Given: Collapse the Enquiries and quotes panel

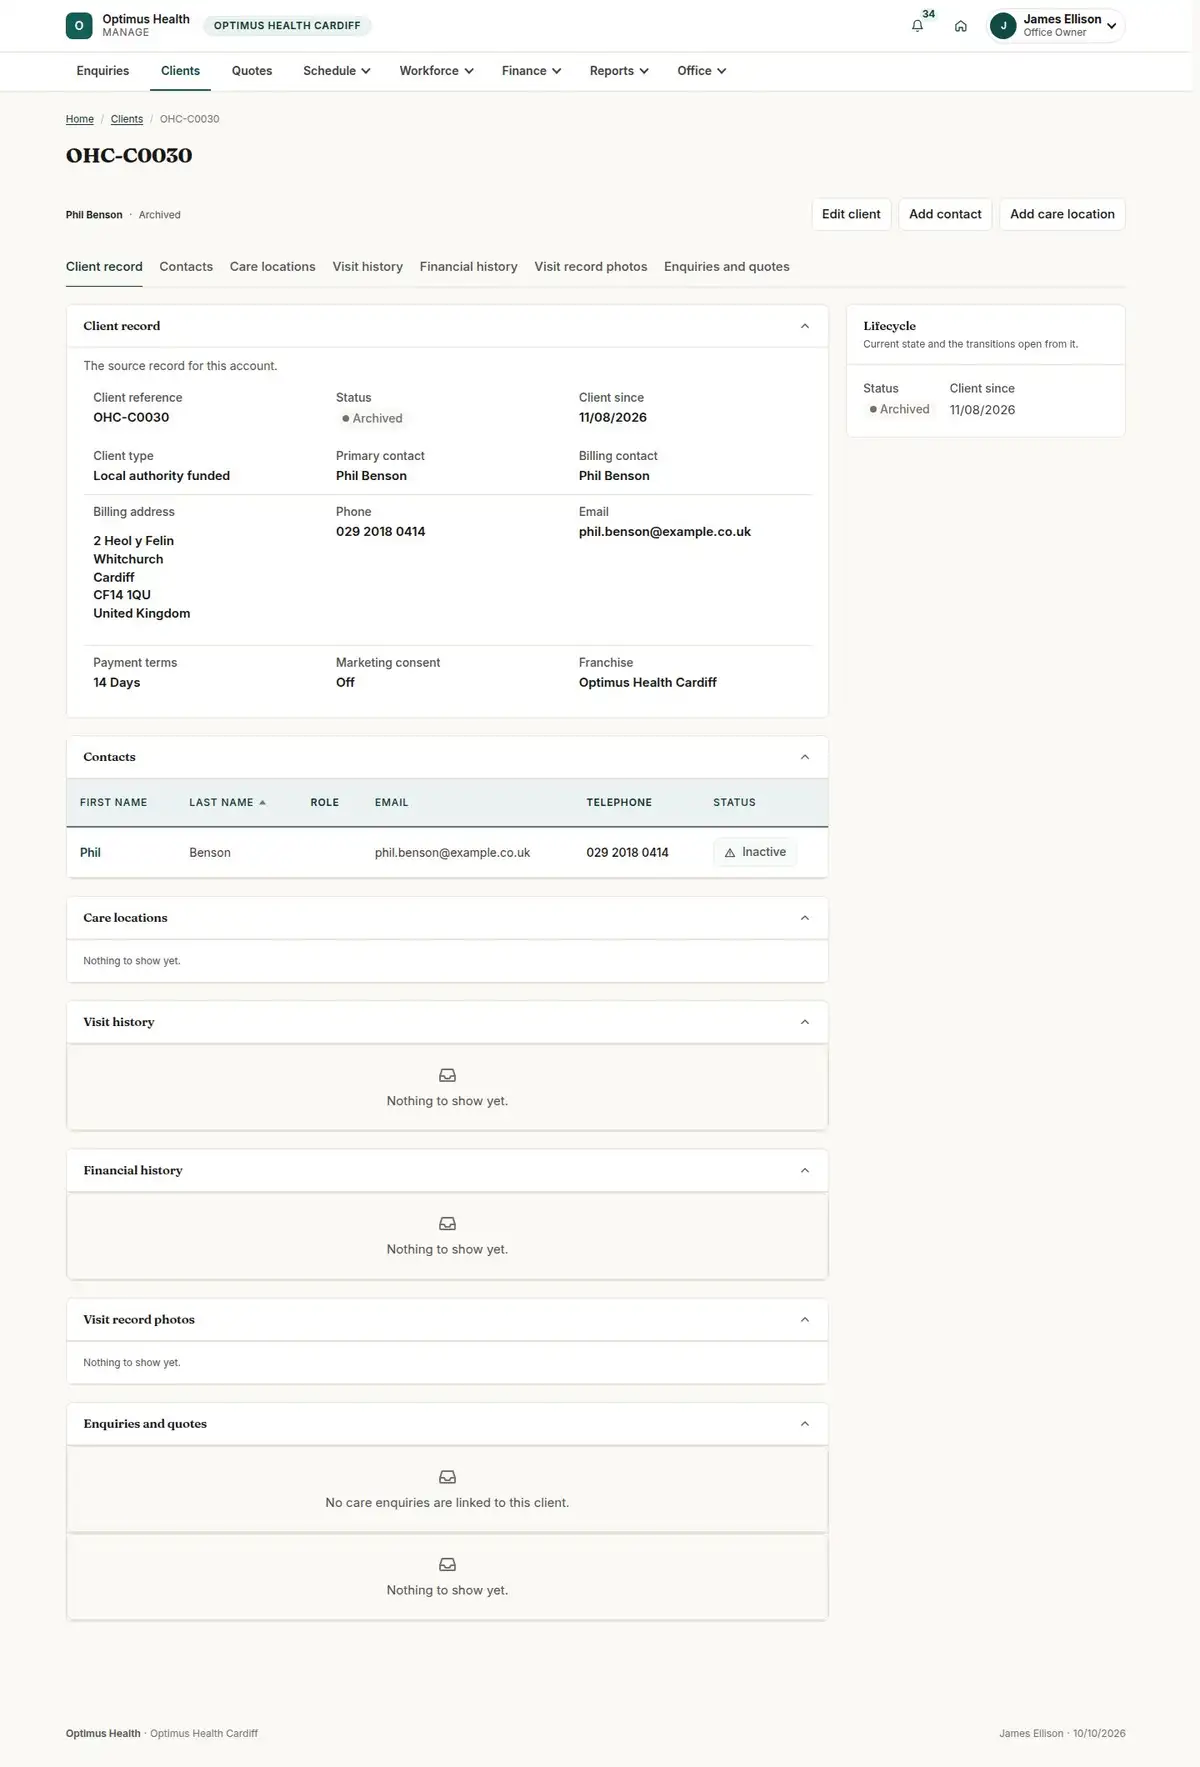Looking at the screenshot, I should coord(805,1424).
